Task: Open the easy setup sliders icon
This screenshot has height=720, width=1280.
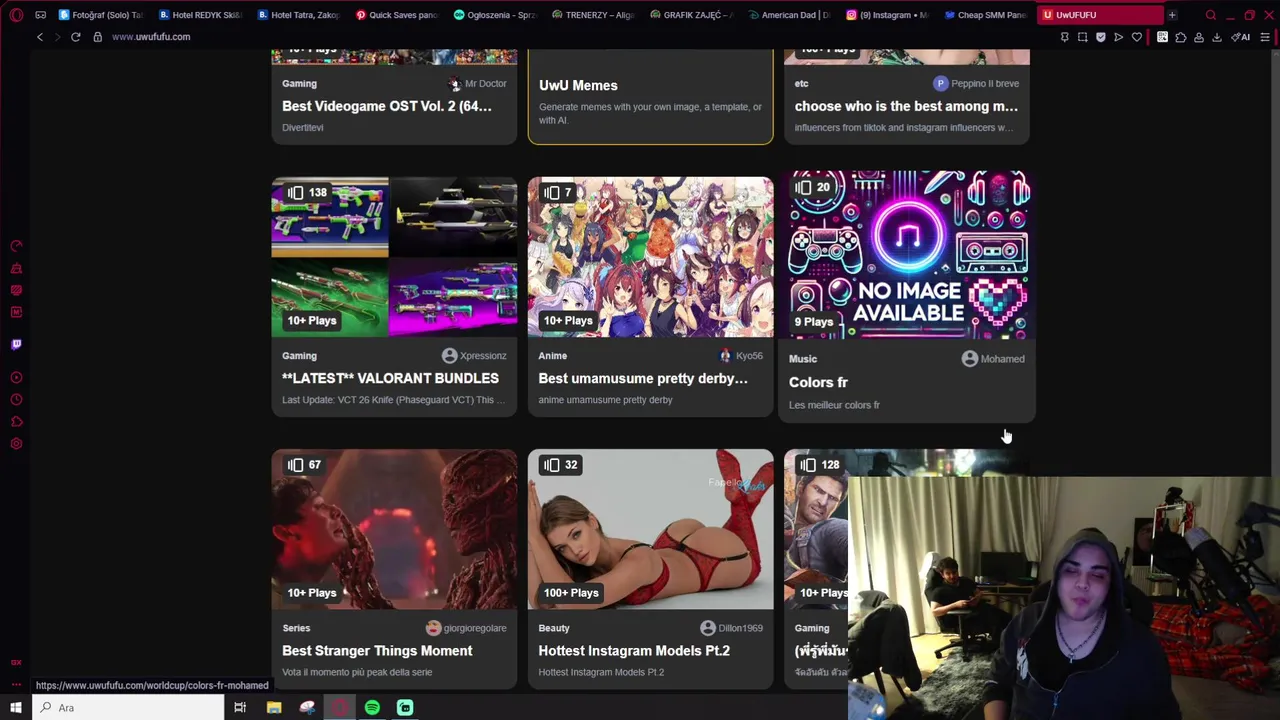Action: tap(1265, 37)
